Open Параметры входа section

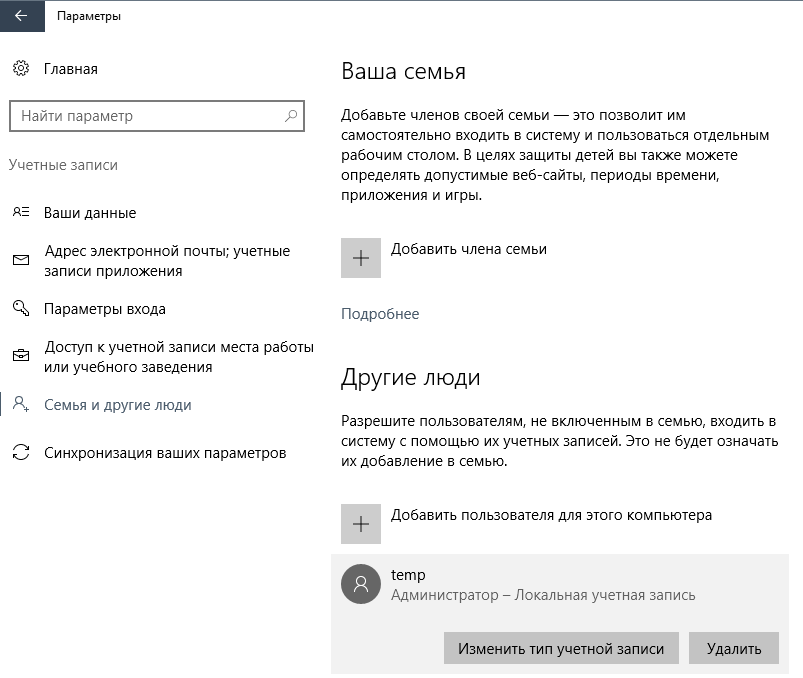(105, 309)
